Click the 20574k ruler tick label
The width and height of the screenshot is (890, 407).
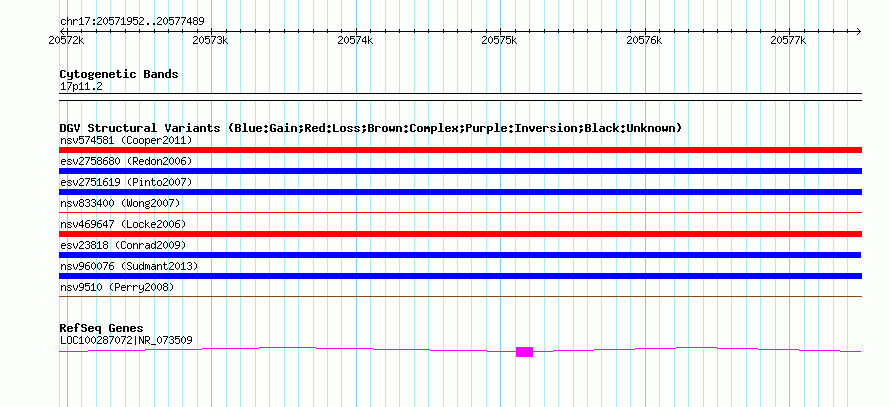point(355,40)
